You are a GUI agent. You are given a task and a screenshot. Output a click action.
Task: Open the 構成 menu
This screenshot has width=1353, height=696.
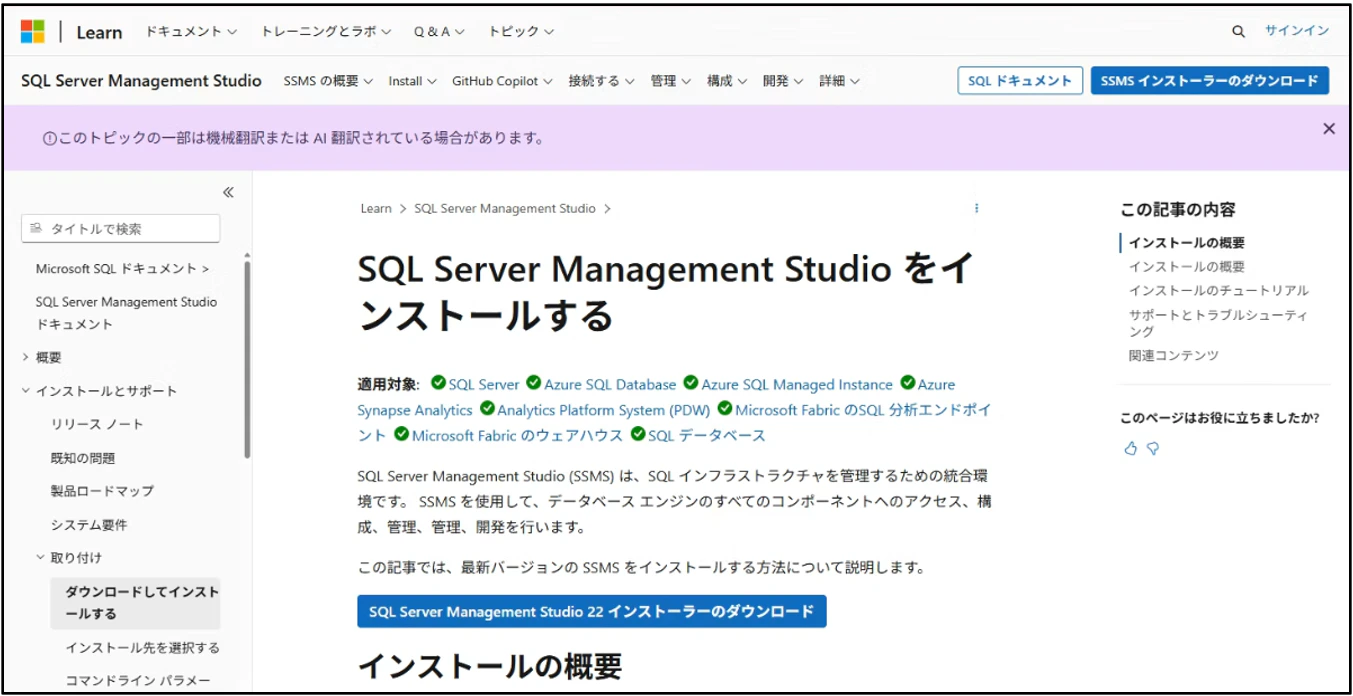coord(727,81)
